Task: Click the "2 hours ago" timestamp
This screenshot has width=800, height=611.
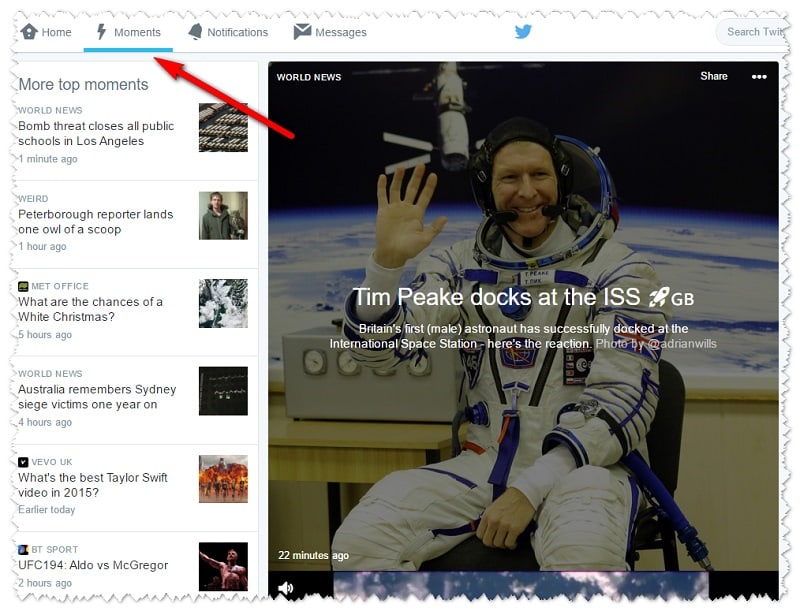Action: 45,583
